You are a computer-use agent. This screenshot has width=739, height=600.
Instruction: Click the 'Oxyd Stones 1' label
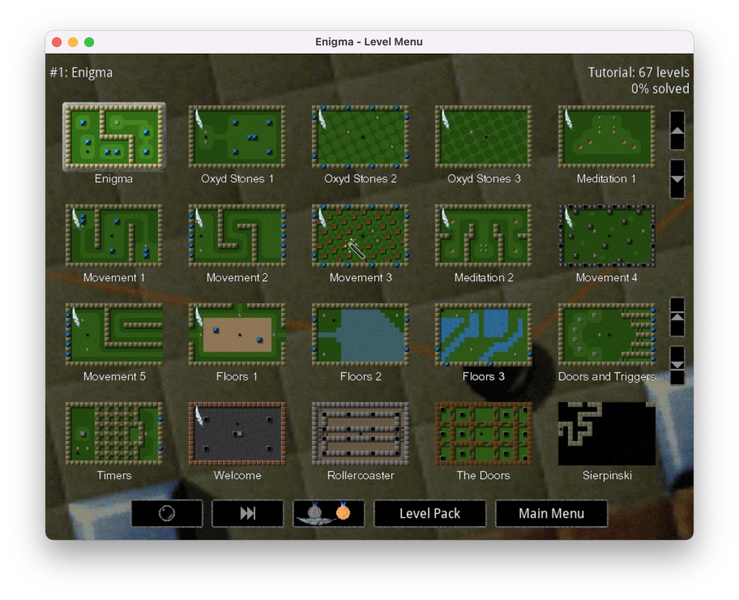tap(237, 179)
